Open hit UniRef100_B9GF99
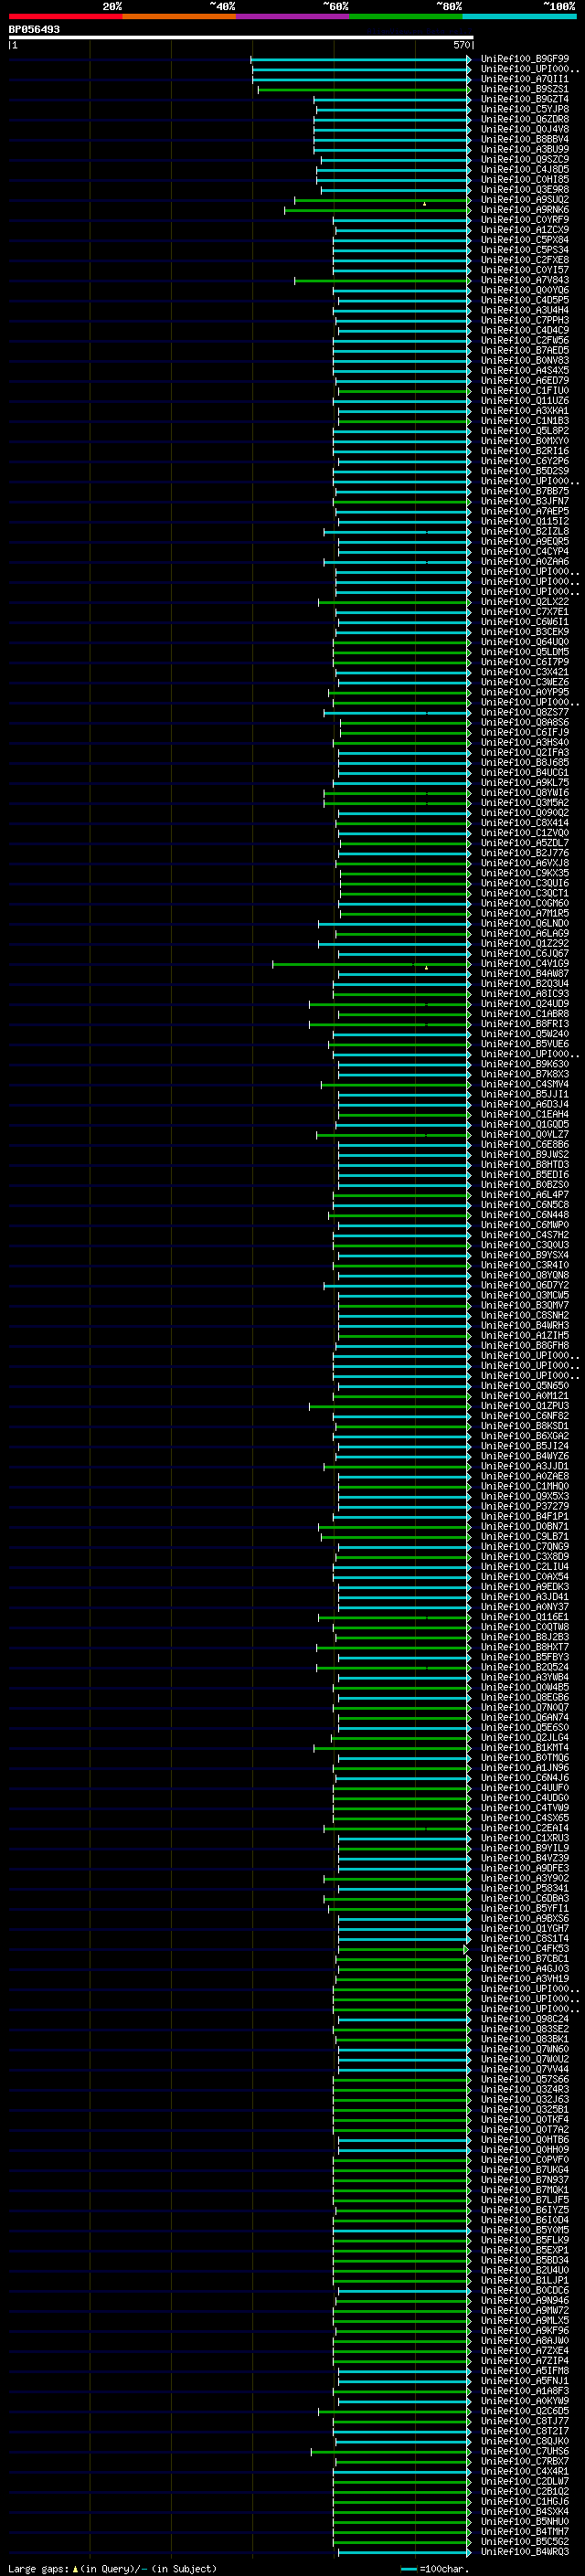This screenshot has width=585, height=2576. click(x=525, y=59)
